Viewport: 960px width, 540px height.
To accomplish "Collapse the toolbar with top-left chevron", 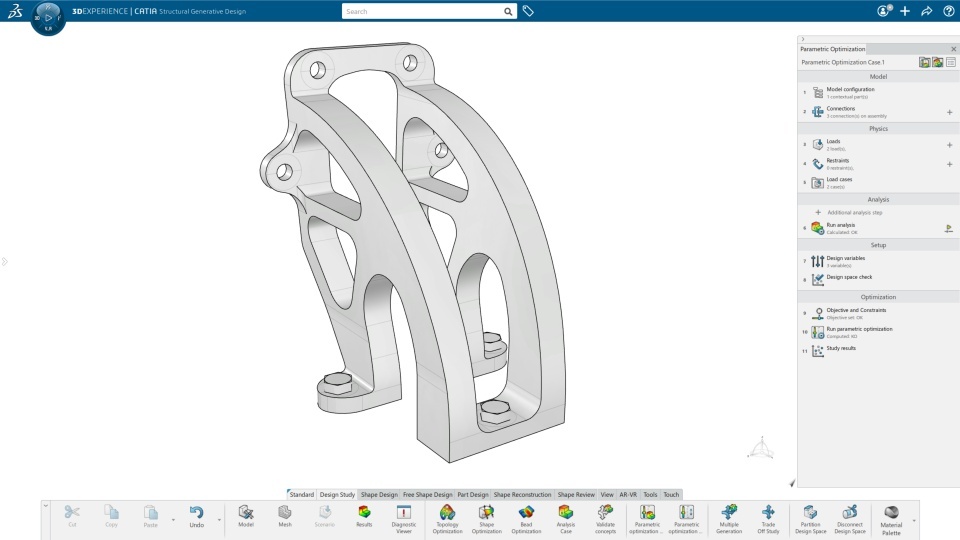I will tap(45, 506).
